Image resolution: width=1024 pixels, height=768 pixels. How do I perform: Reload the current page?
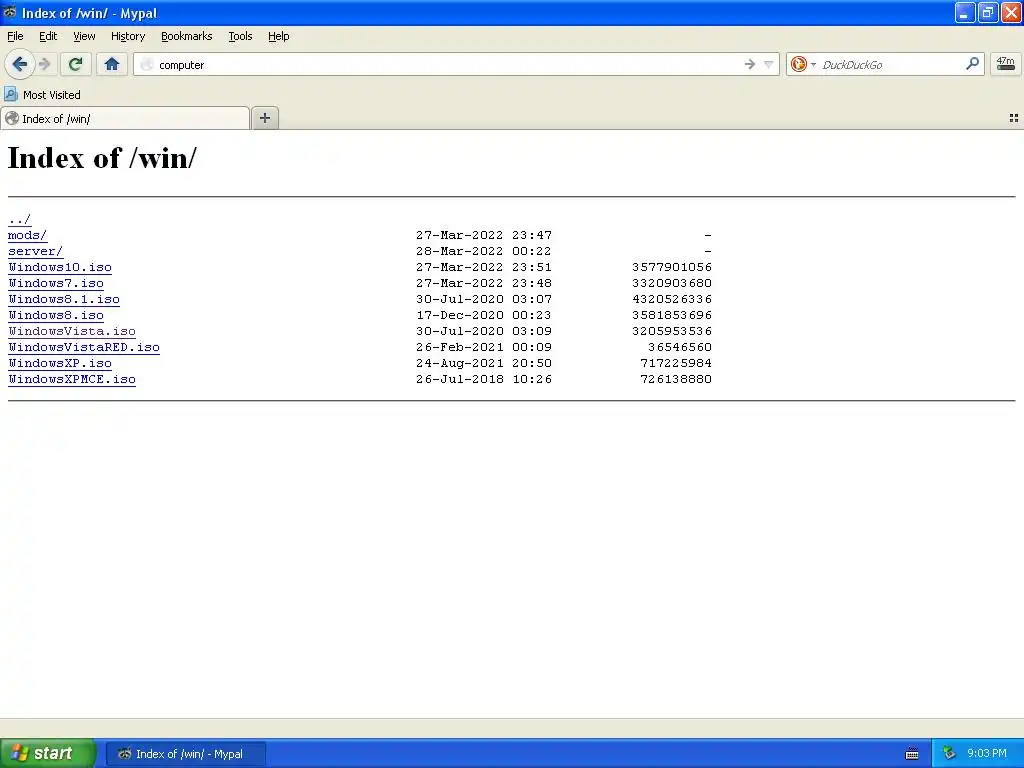pos(75,64)
